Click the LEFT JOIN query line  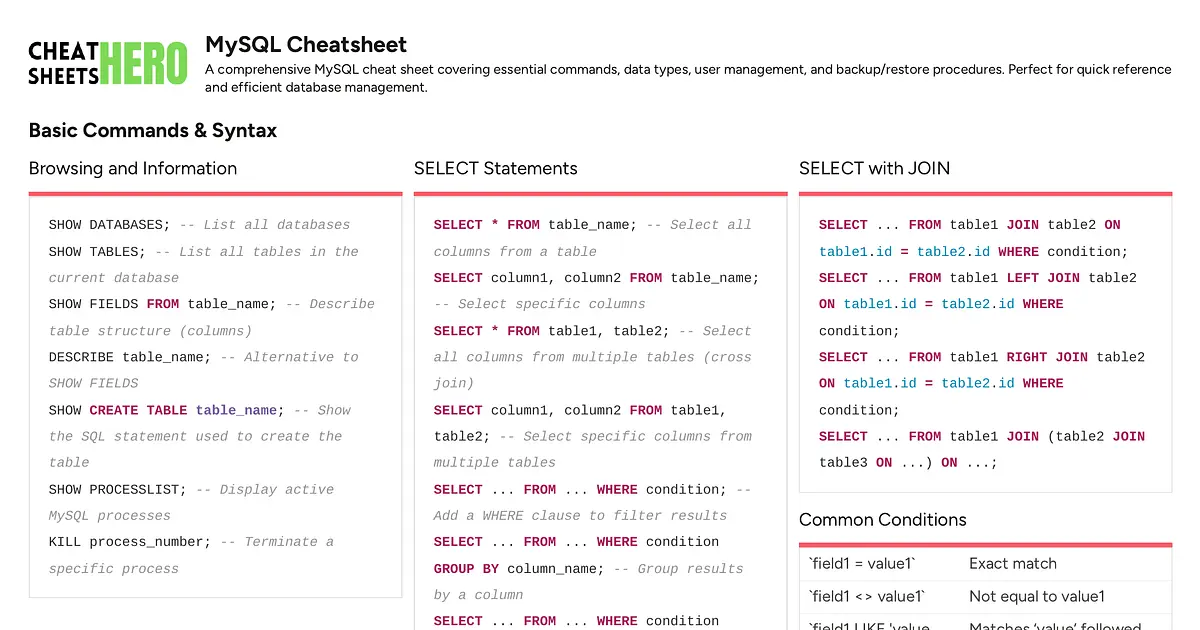click(977, 278)
